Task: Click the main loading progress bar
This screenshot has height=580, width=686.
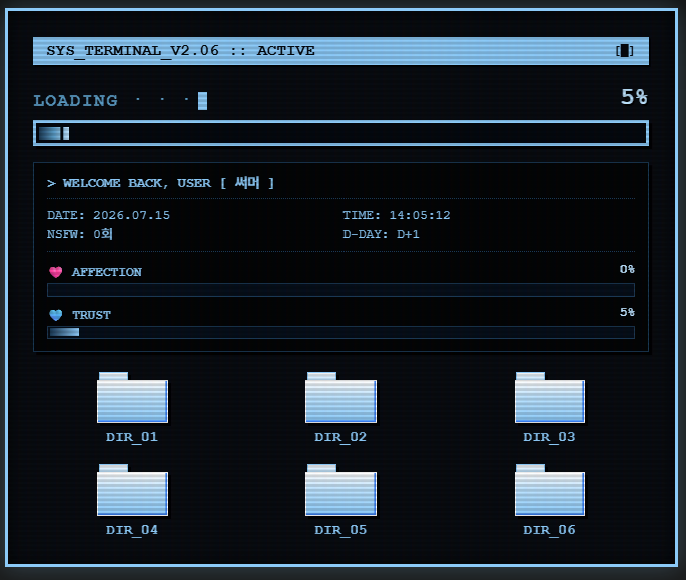Action: click(x=341, y=133)
